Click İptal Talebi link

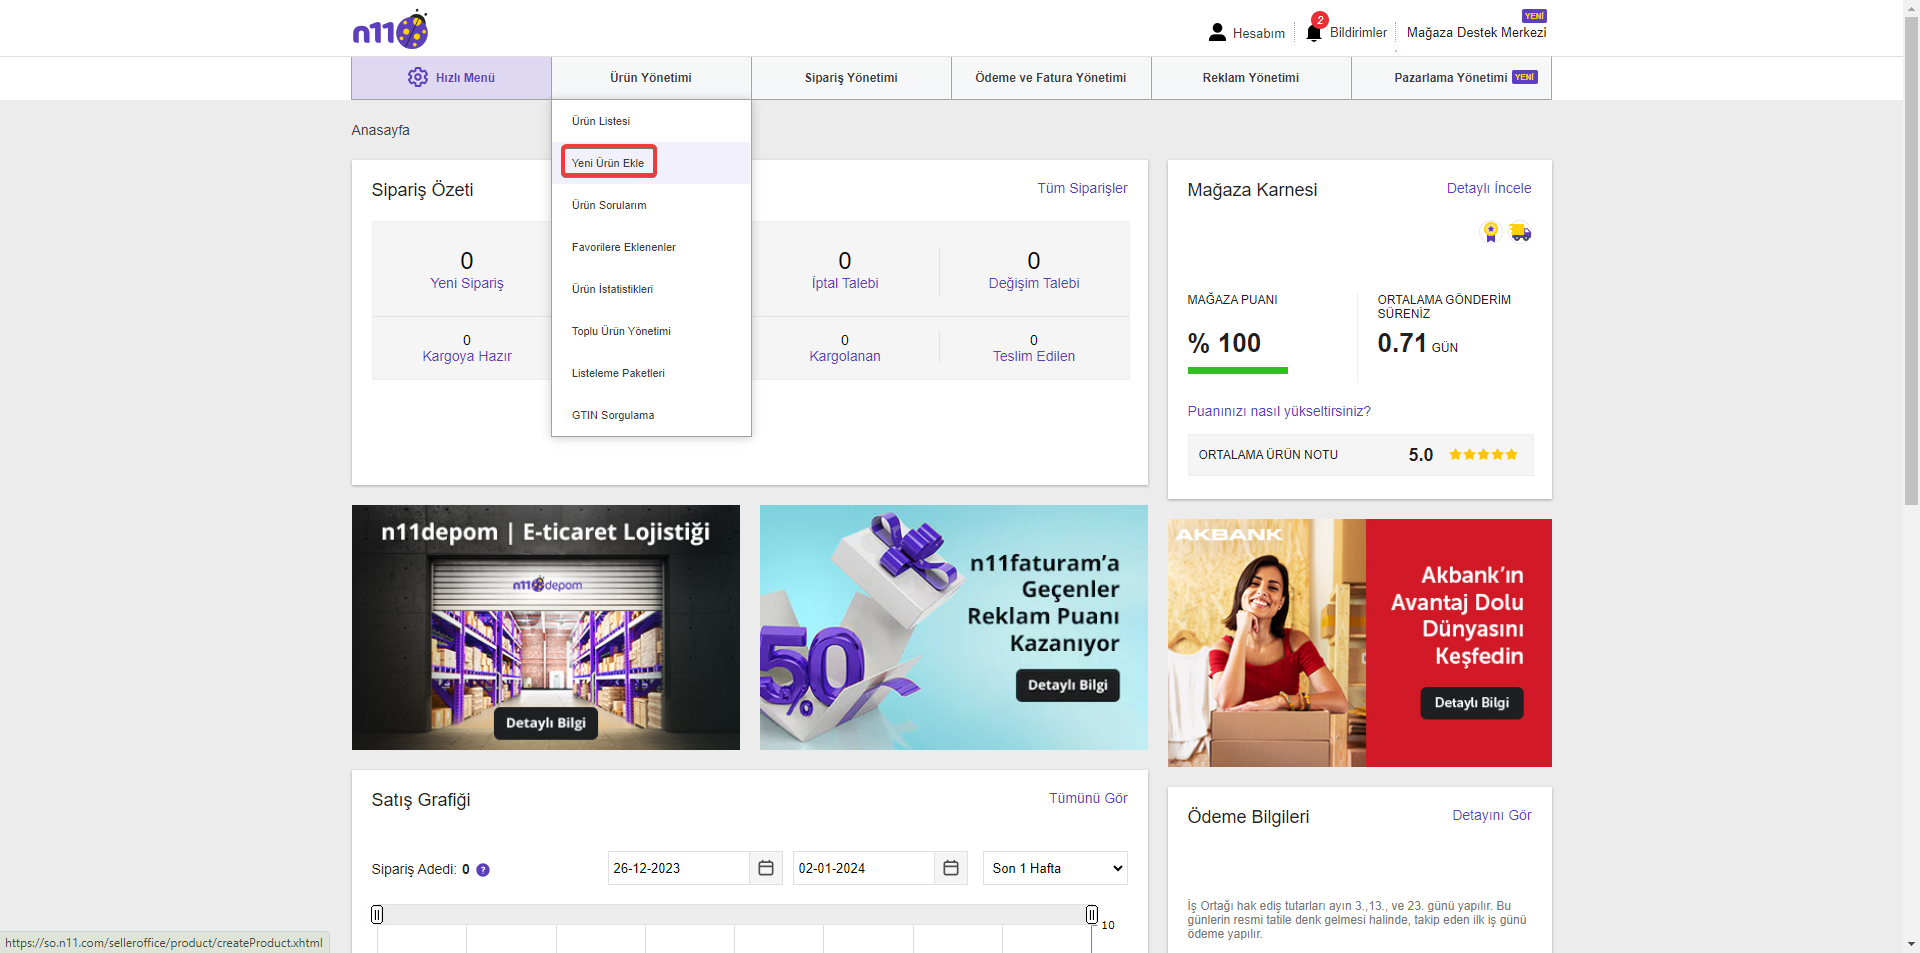pyautogui.click(x=845, y=283)
